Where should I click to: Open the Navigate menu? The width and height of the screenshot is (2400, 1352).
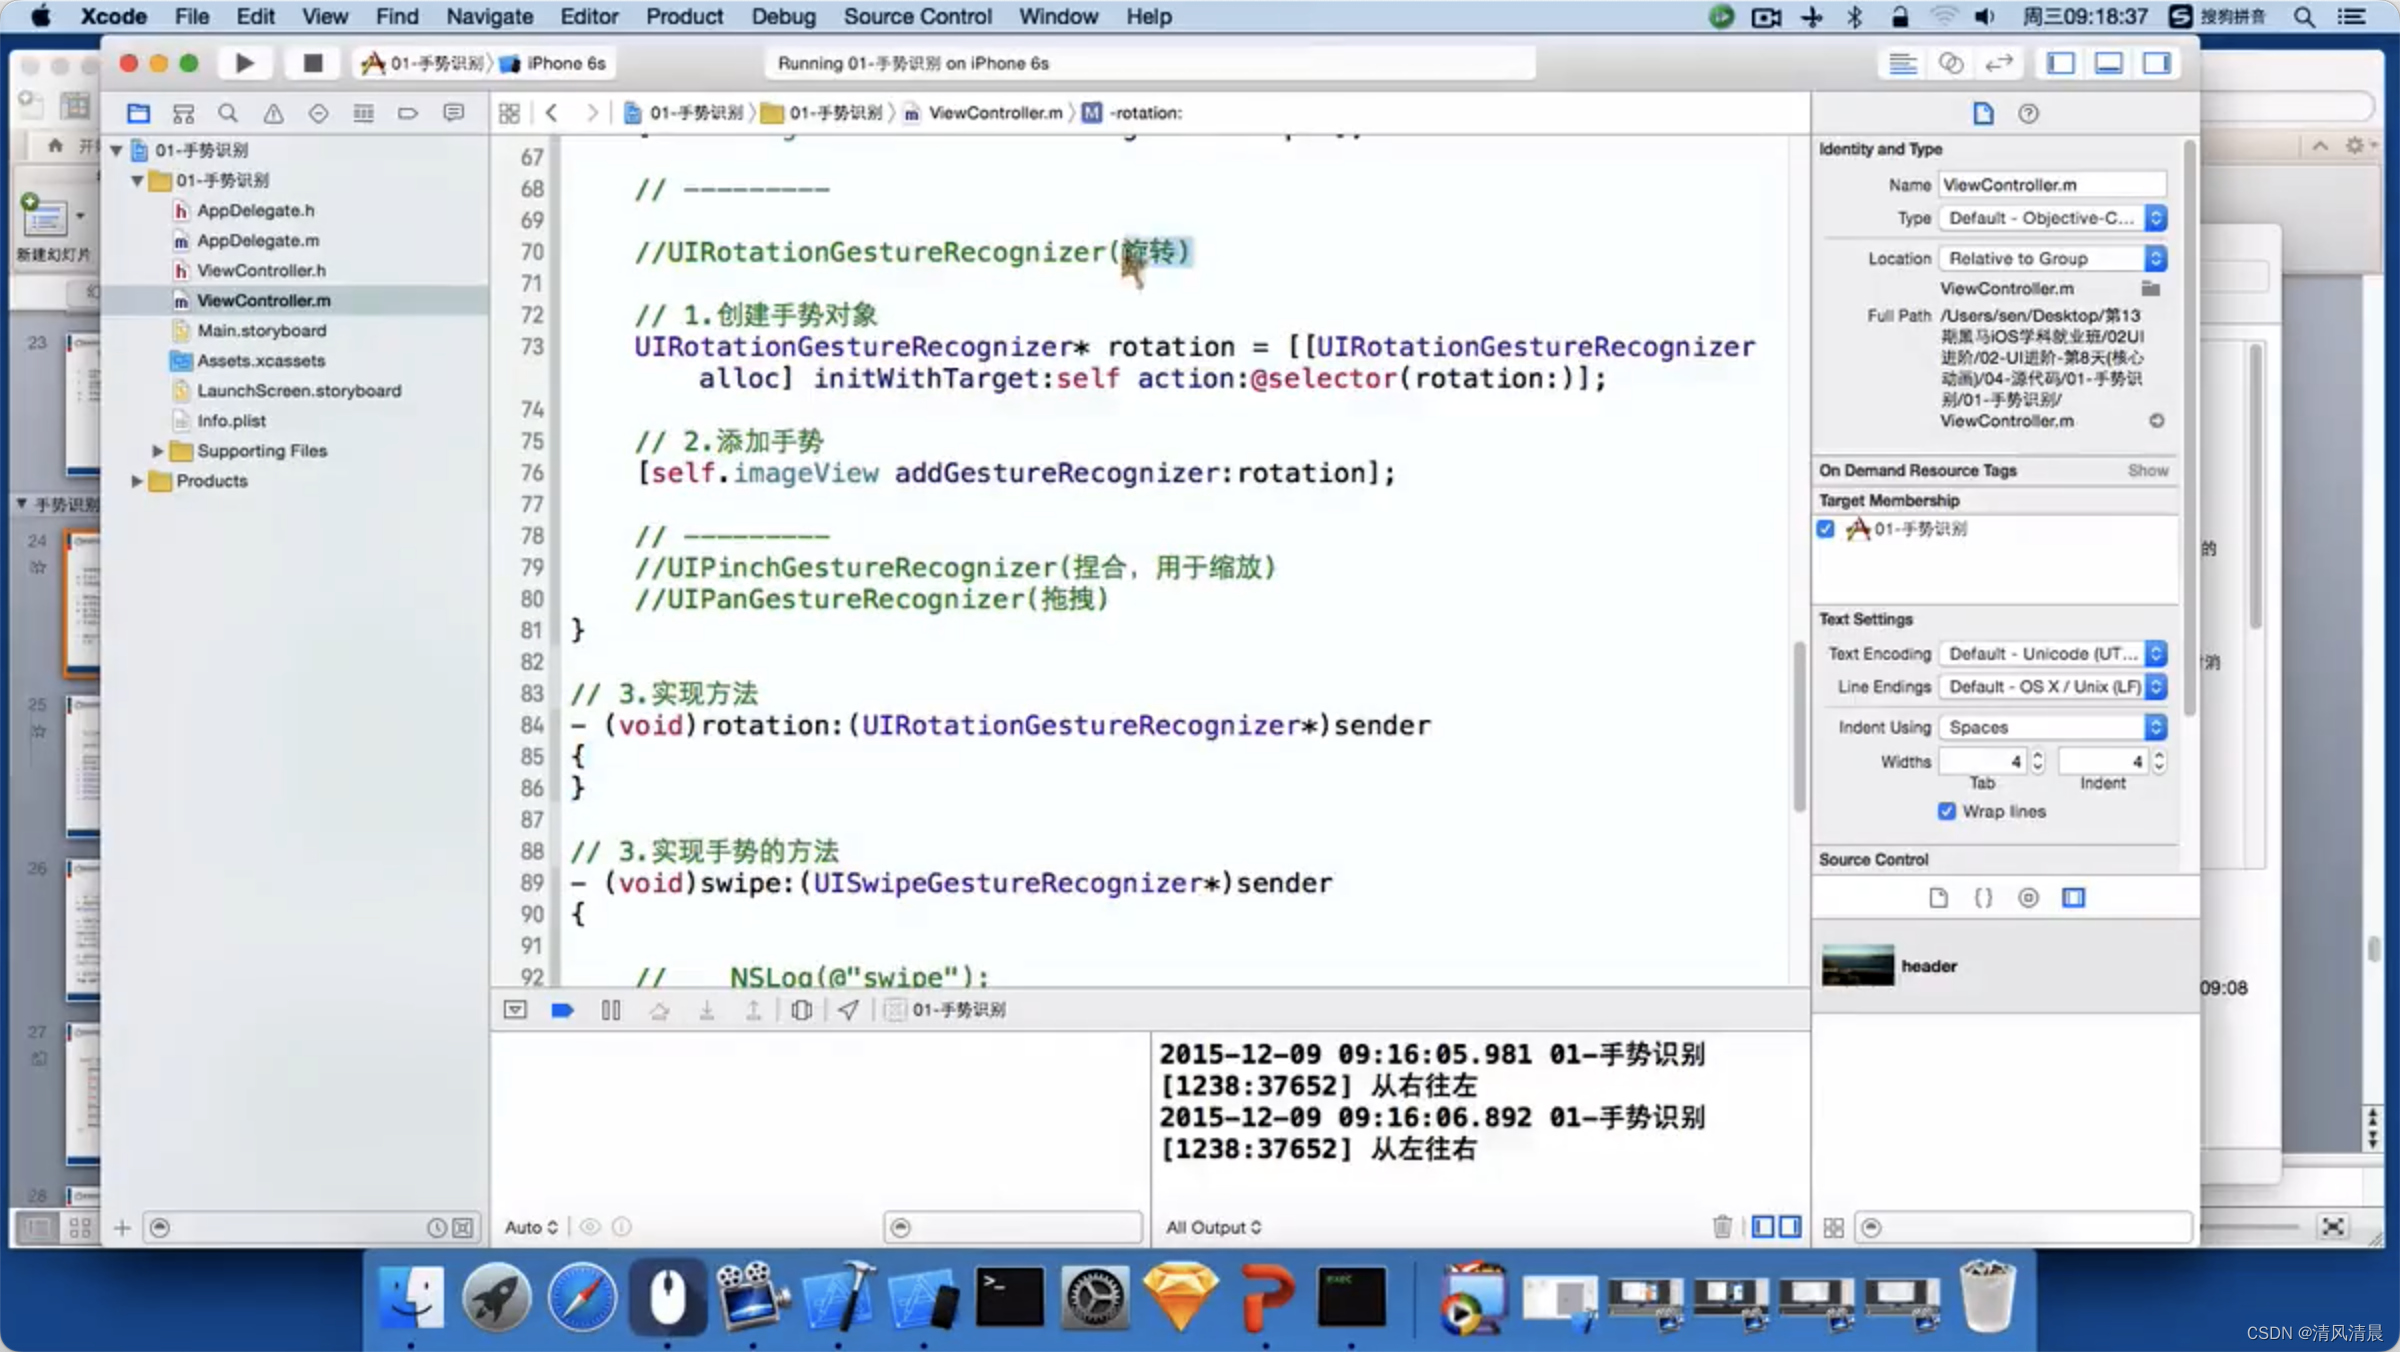click(489, 16)
